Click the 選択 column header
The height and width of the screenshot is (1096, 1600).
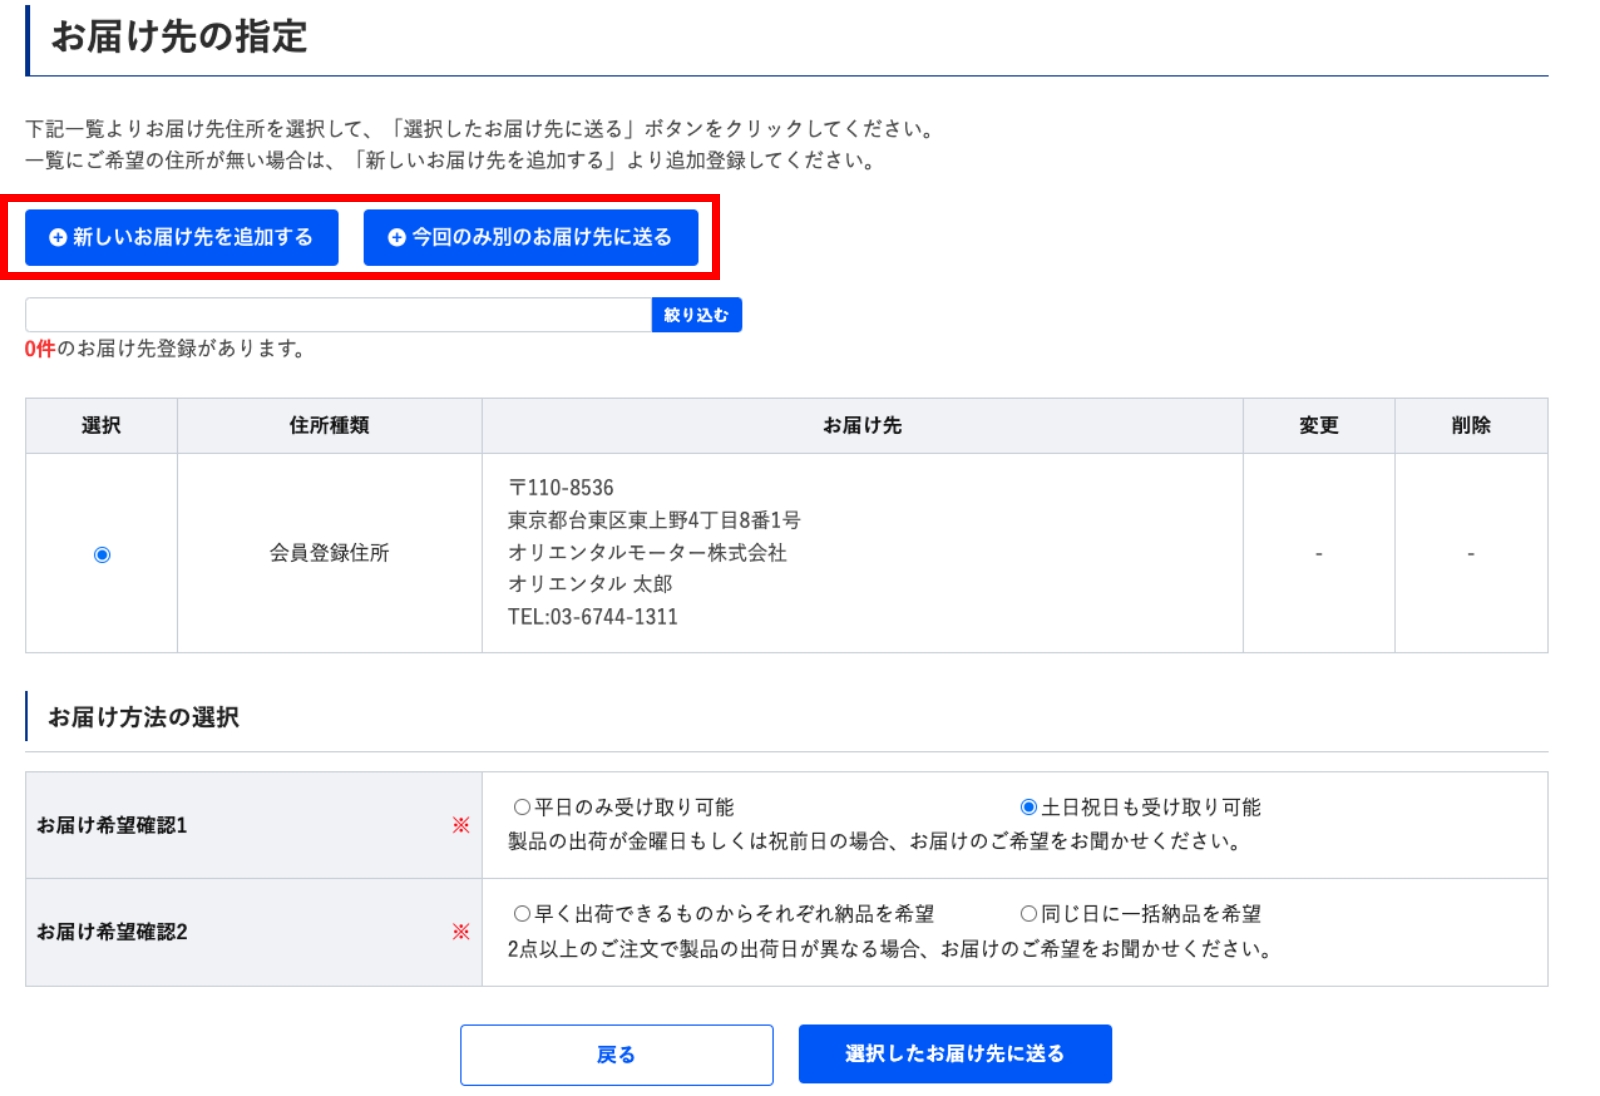coord(101,426)
